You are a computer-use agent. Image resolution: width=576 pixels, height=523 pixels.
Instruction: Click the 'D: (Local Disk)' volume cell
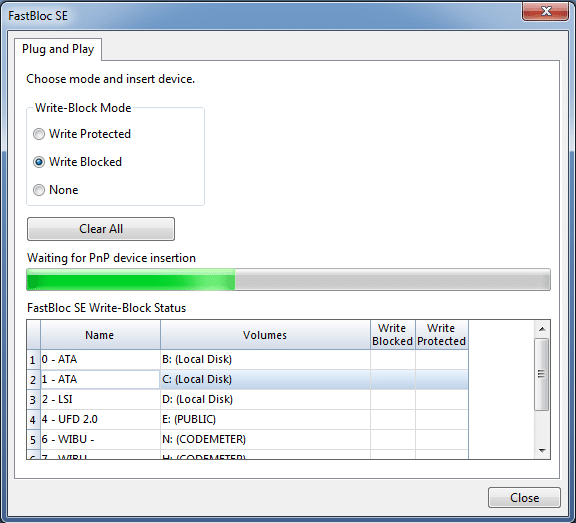pyautogui.click(x=265, y=399)
